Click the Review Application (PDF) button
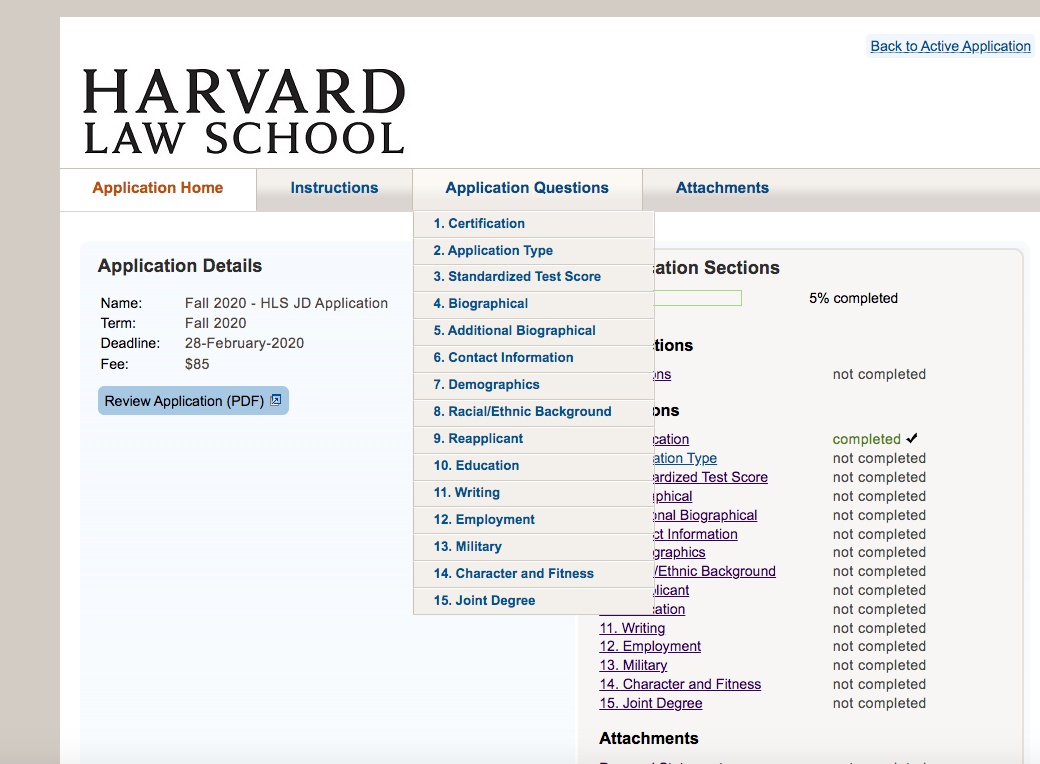Screen dimensions: 1040x764 pyautogui.click(x=193, y=401)
